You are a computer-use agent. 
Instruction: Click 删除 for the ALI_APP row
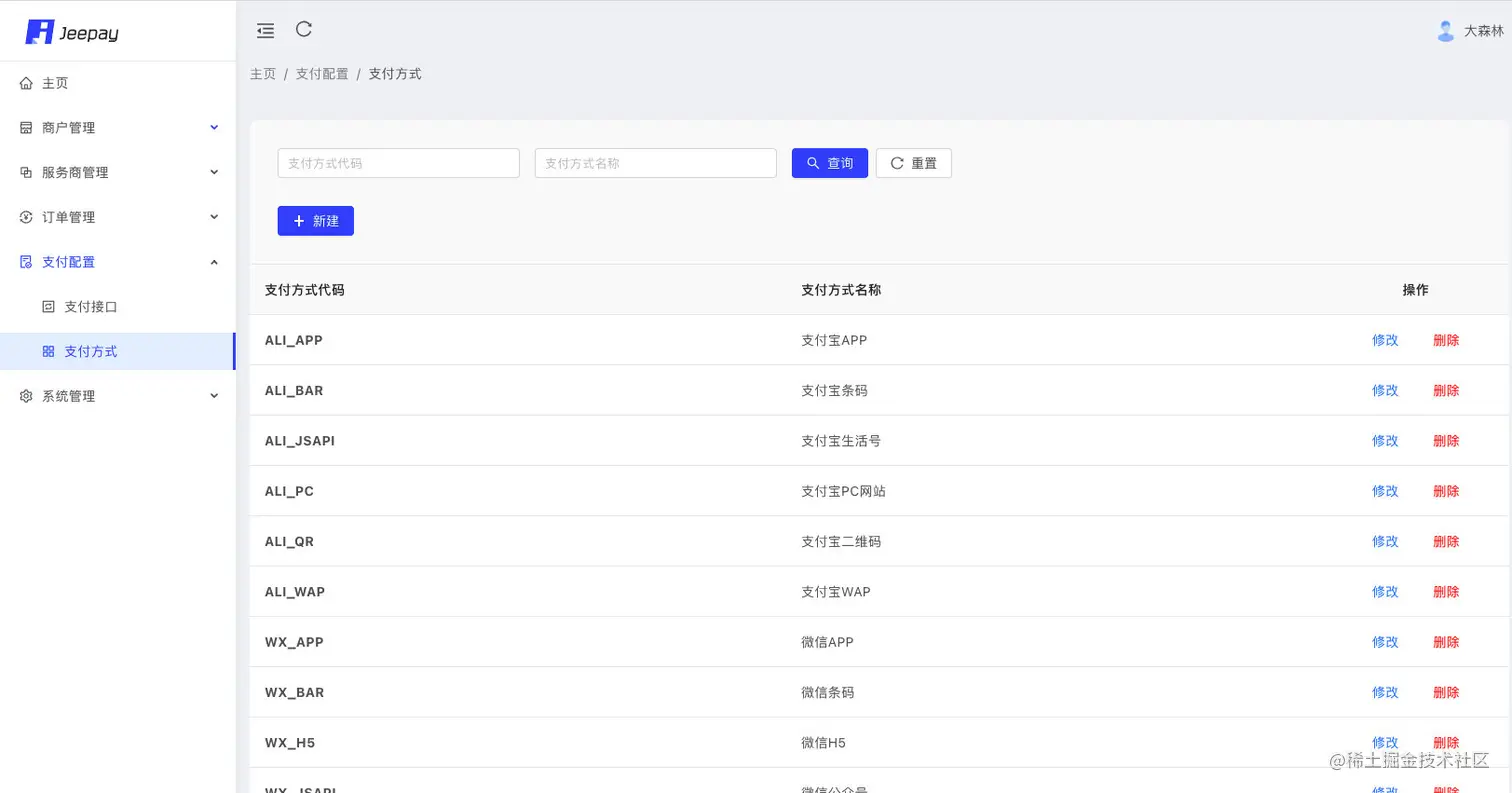click(x=1446, y=340)
